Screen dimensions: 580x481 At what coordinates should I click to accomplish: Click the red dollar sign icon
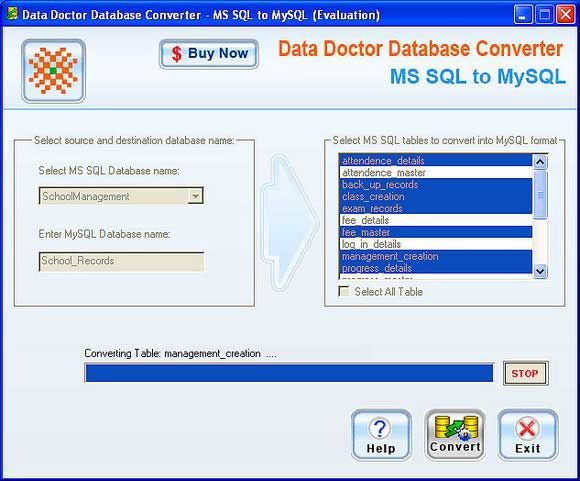point(177,54)
